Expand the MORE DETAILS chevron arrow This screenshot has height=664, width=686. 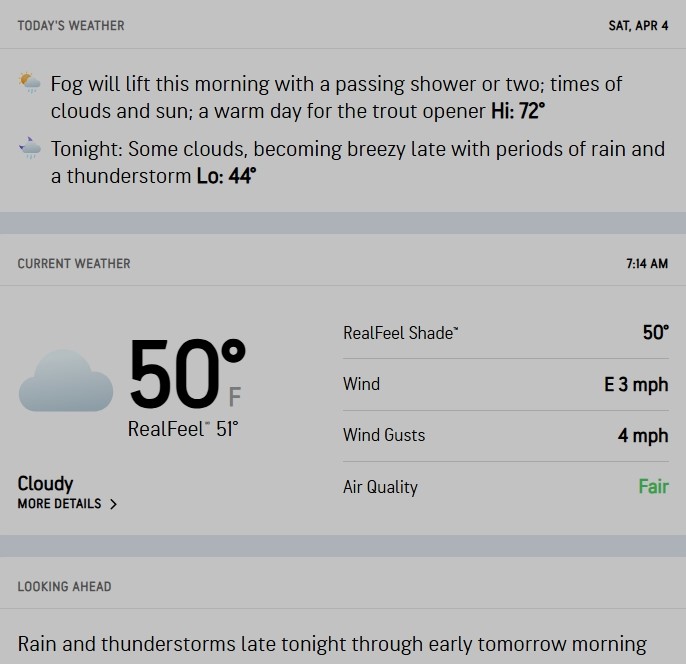(113, 505)
